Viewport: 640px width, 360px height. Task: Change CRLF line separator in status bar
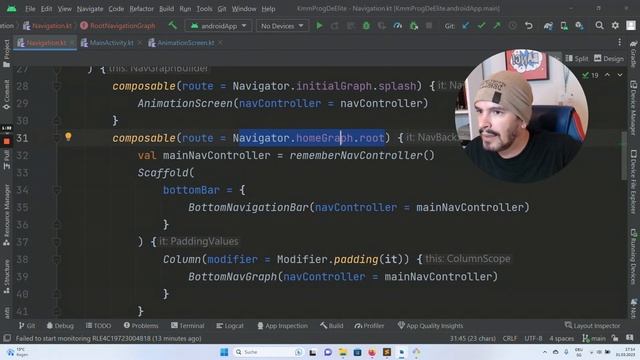tap(510, 338)
